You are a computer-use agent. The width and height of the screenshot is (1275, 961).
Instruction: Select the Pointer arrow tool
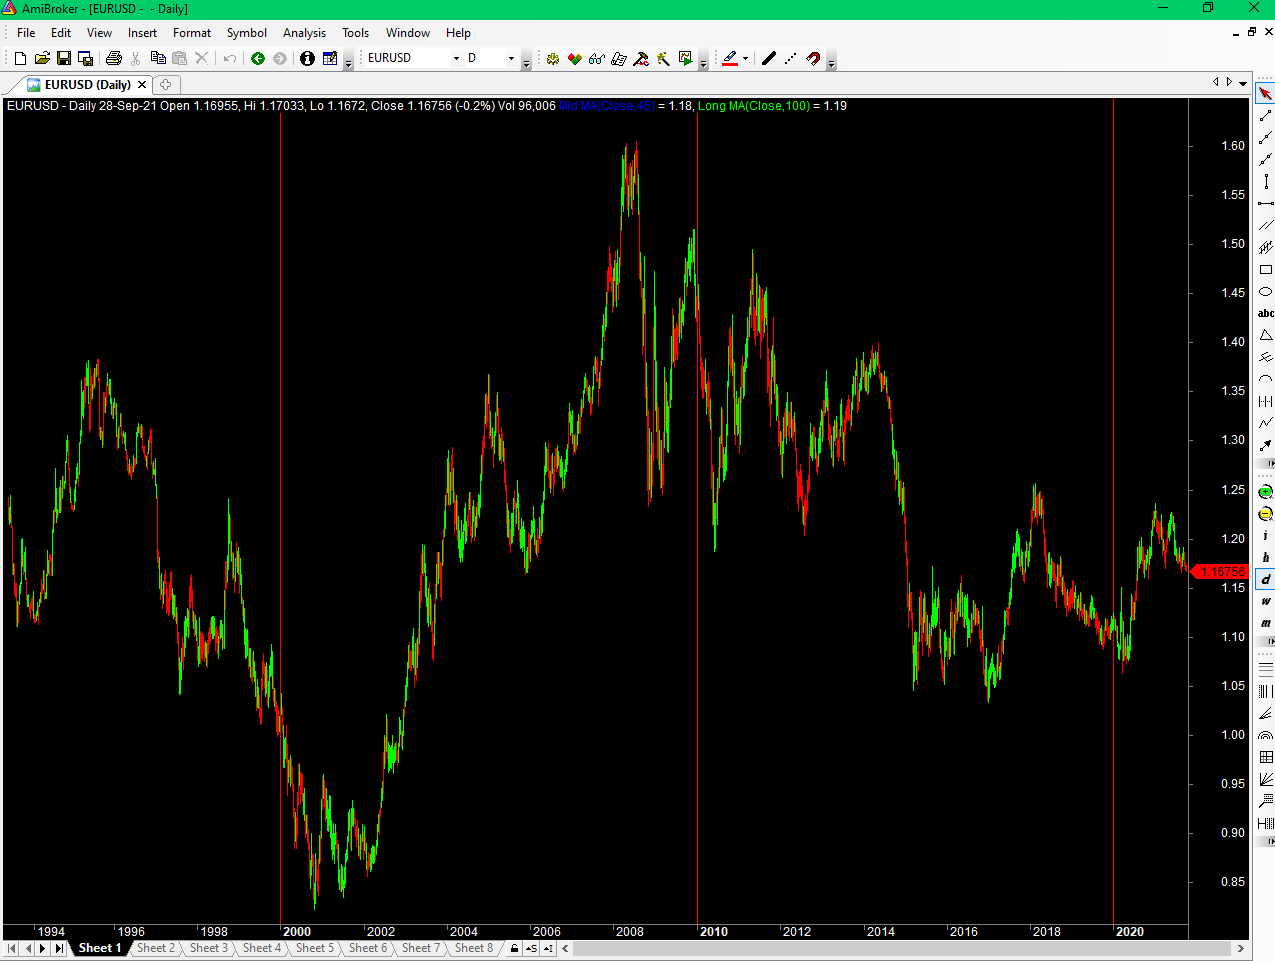(1265, 92)
